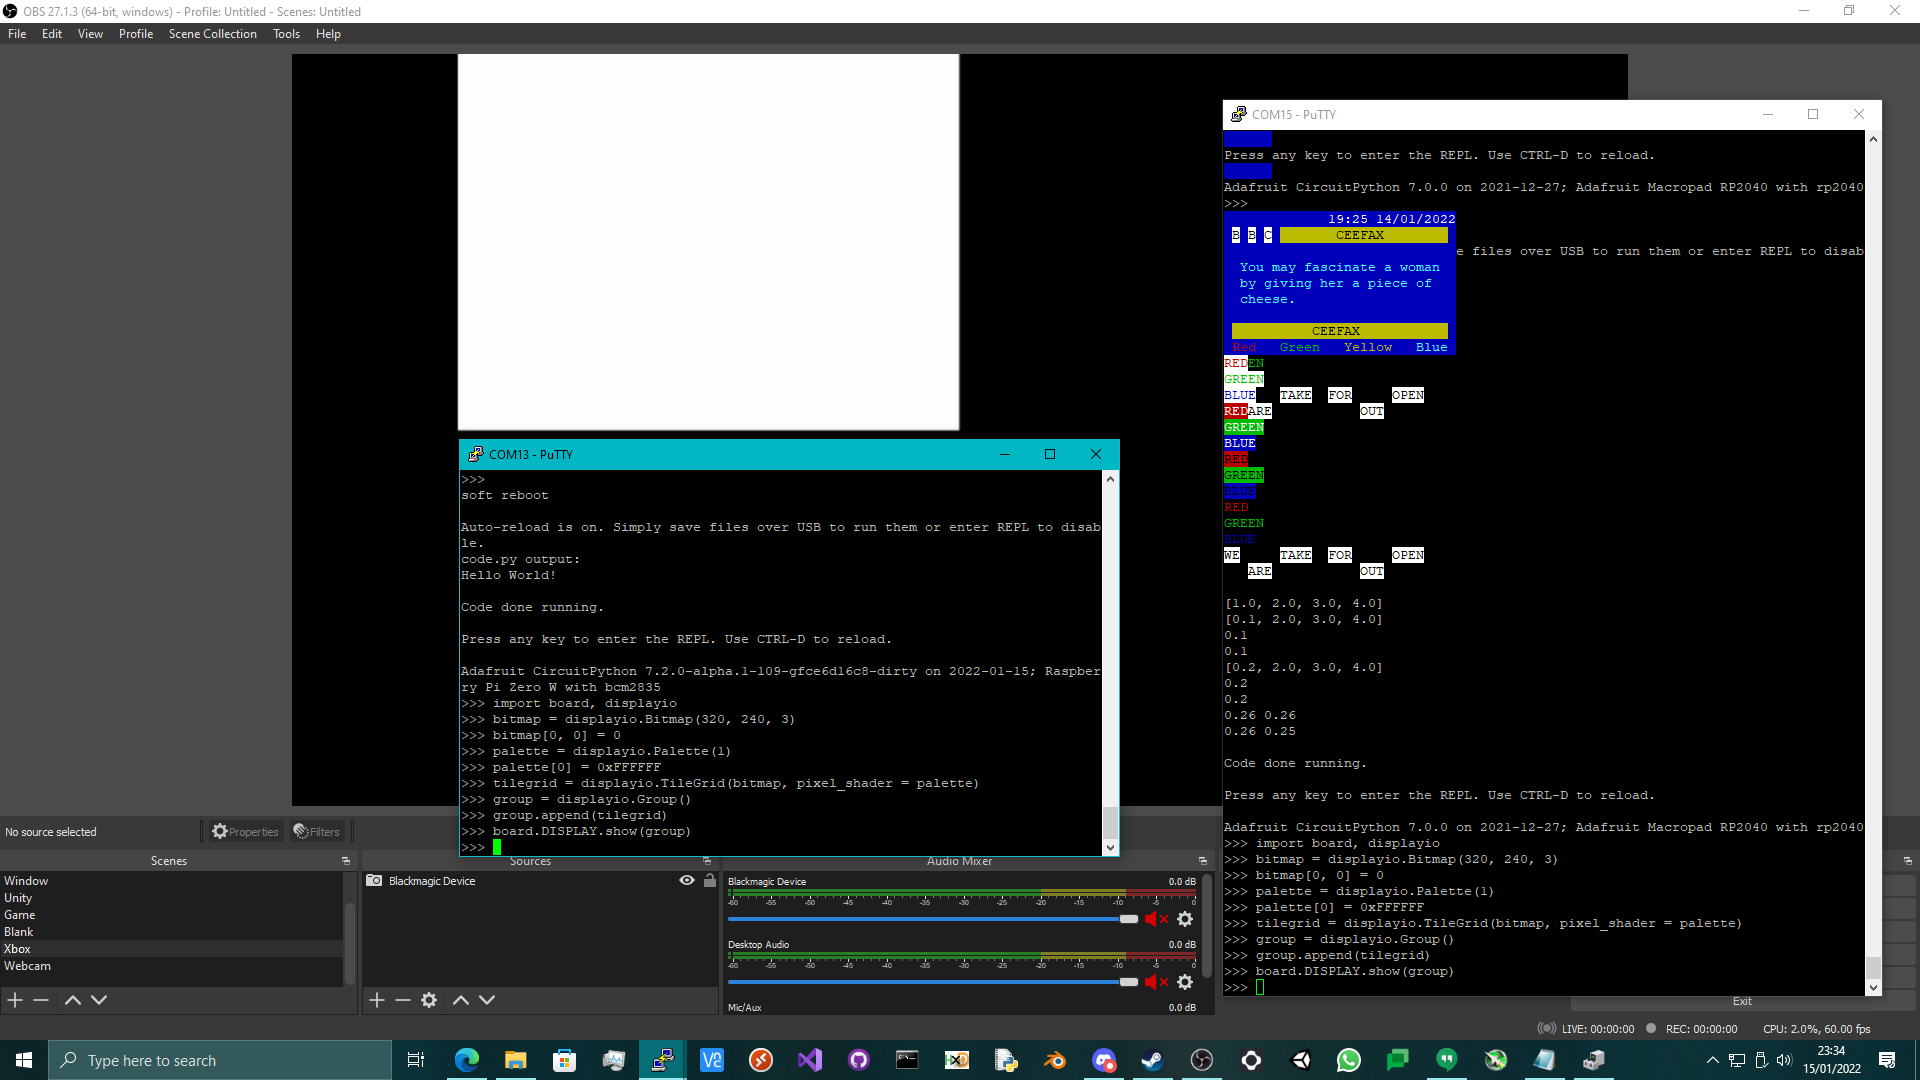Click the Exit button

1742,1002
